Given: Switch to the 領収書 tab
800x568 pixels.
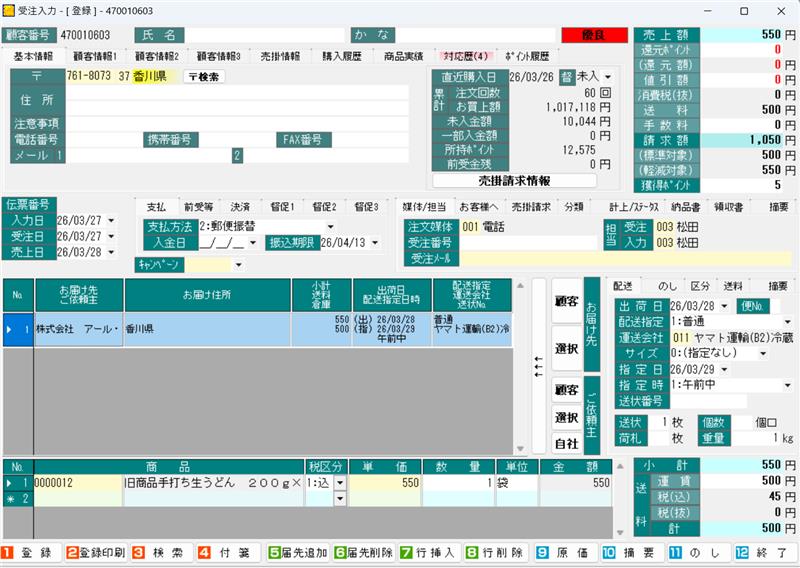Looking at the screenshot, I should [729, 207].
